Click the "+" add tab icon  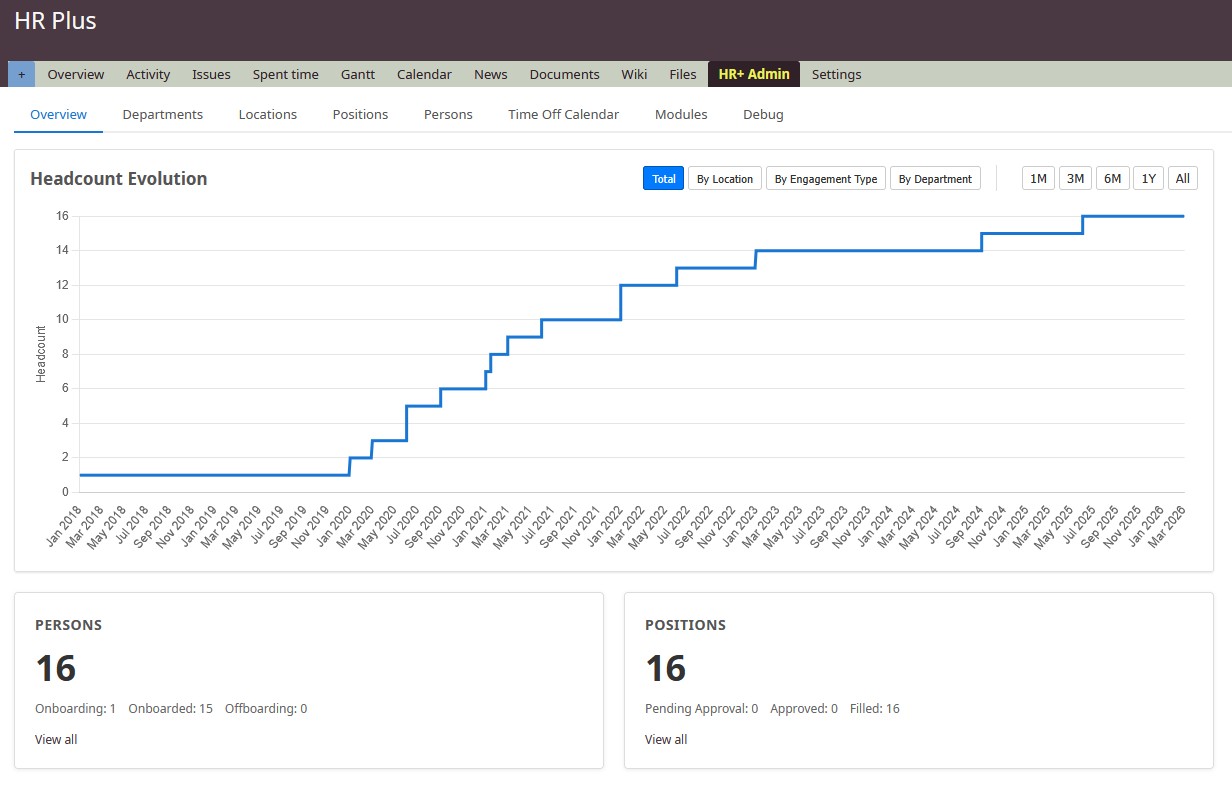coord(21,74)
